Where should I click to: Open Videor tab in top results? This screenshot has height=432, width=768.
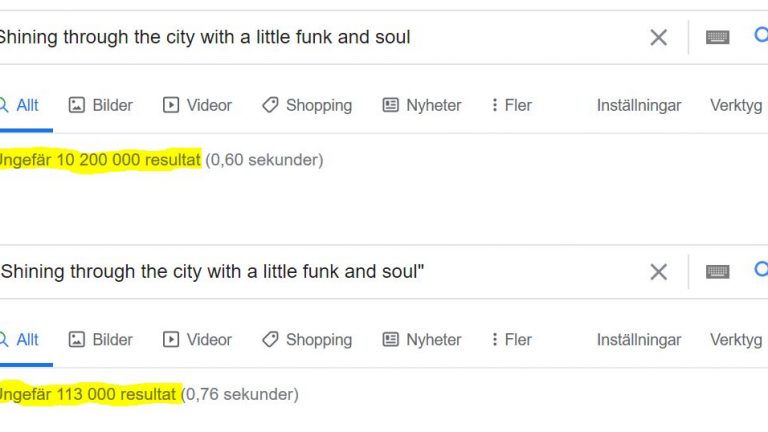pos(197,105)
